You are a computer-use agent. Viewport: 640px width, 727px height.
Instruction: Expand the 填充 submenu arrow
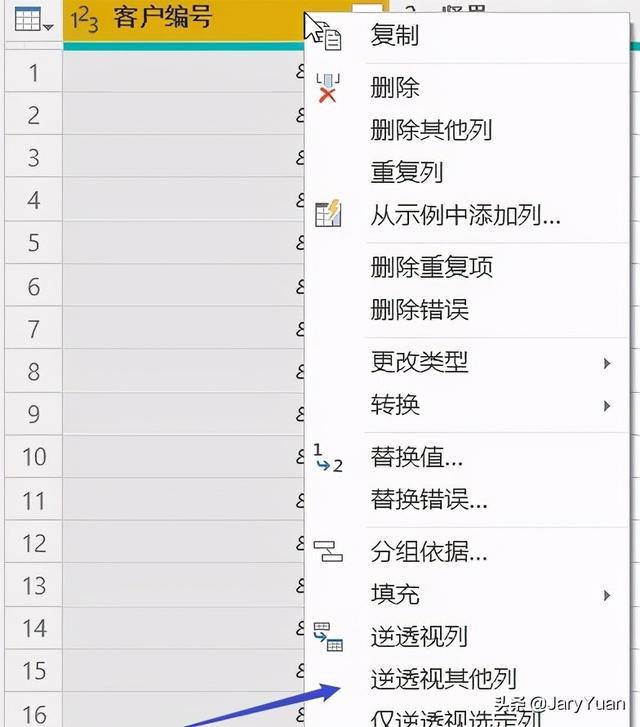[607, 595]
